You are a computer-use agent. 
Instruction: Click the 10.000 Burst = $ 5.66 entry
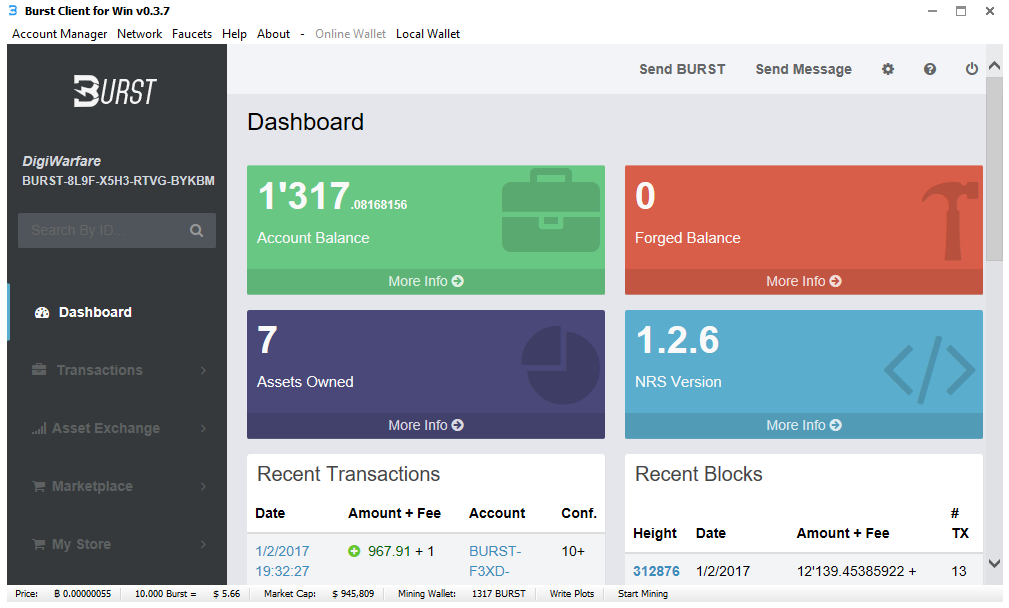(187, 594)
